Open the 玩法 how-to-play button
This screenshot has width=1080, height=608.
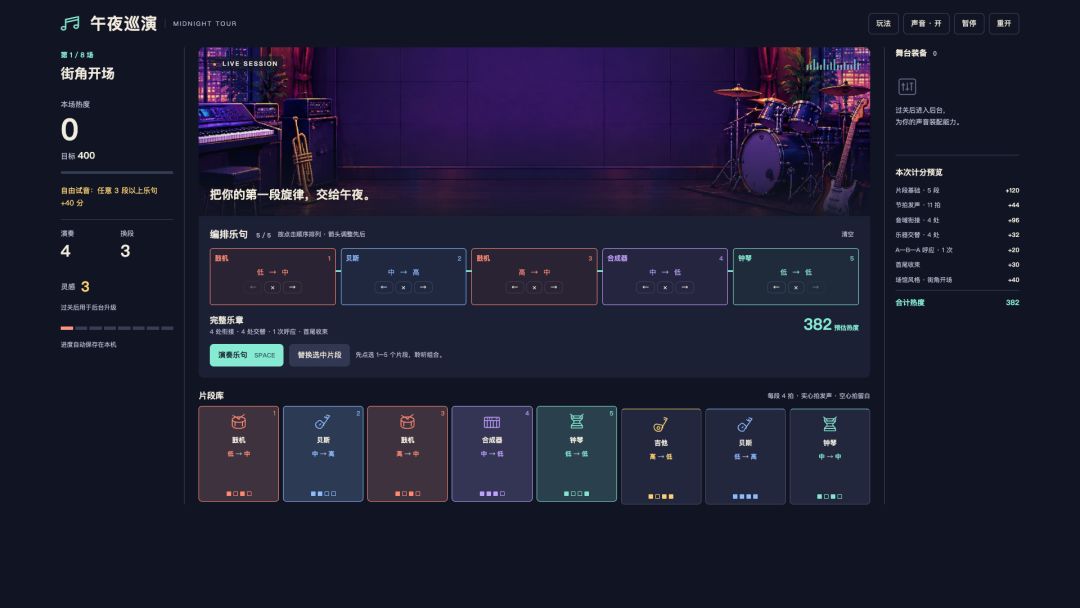coord(883,23)
